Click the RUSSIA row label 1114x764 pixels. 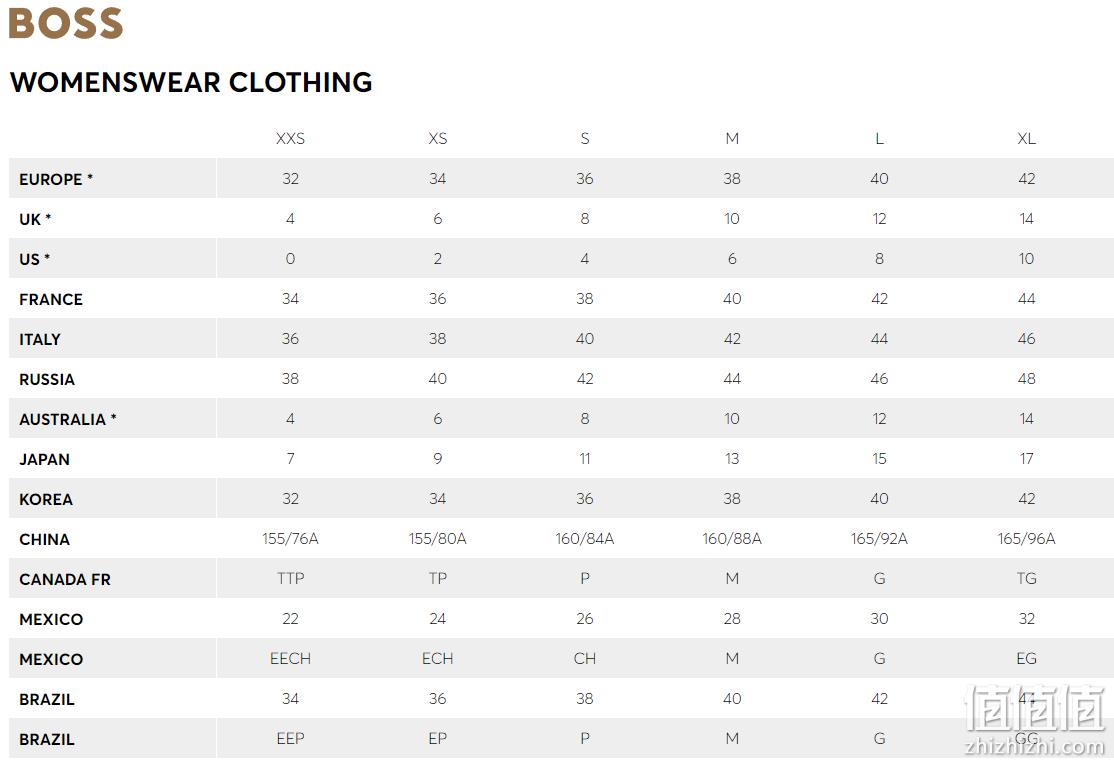pyautogui.click(x=47, y=380)
